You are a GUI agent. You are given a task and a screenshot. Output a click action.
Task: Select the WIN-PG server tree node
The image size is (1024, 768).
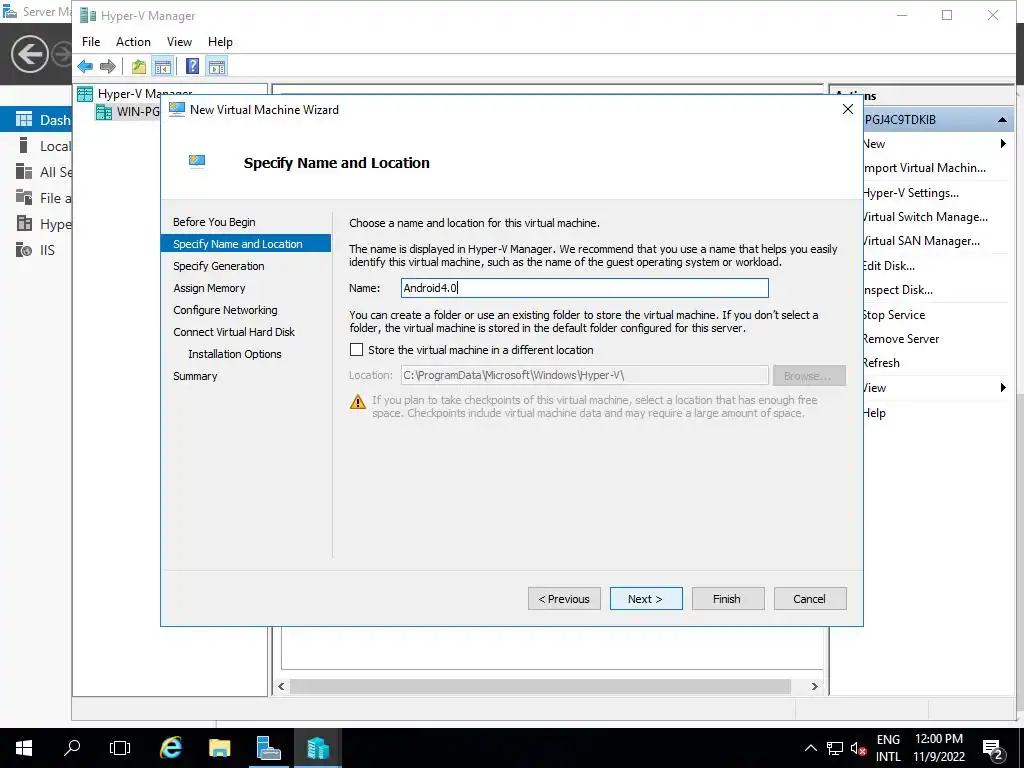click(x=128, y=112)
